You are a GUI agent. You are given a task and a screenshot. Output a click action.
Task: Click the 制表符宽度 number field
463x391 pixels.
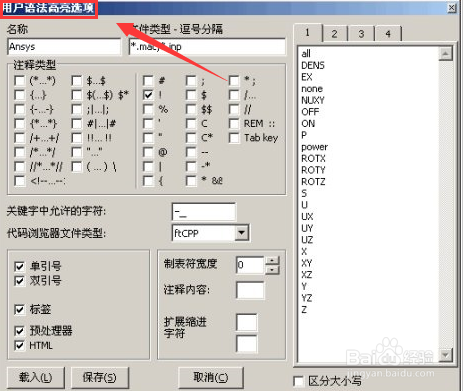(250, 265)
